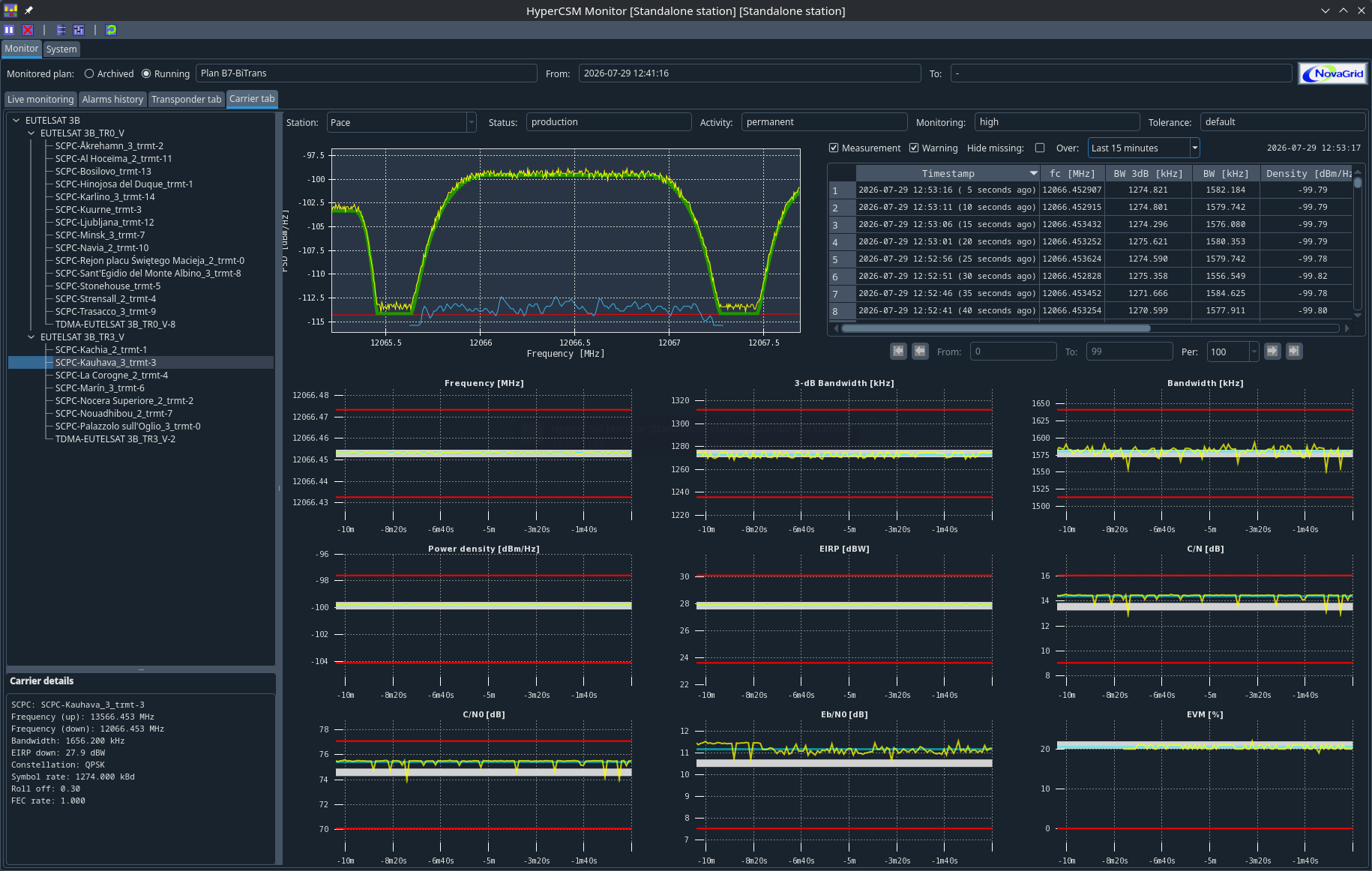The height and width of the screenshot is (896, 1372).
Task: Select SCPC-Kauhava_3_trmt-3 carrier
Action: tap(106, 363)
